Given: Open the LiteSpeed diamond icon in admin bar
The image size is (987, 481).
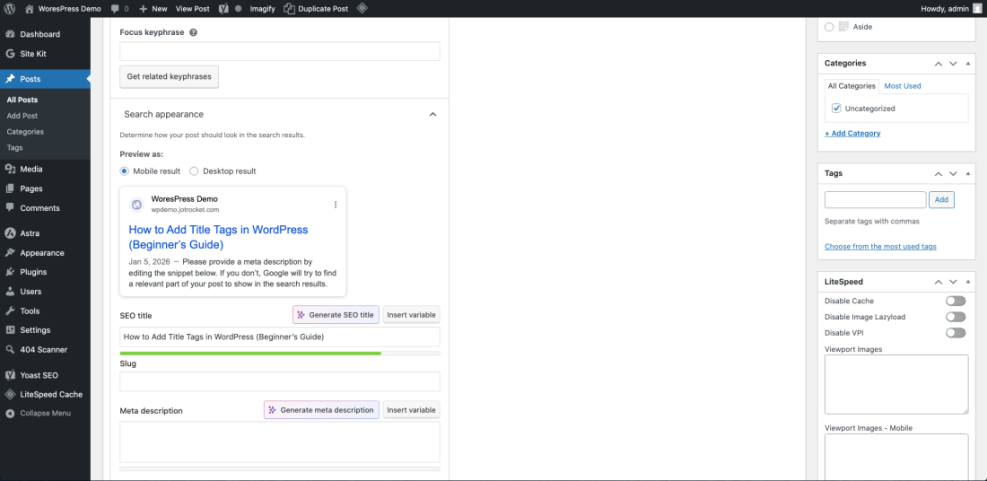Looking at the screenshot, I should tap(362, 9).
